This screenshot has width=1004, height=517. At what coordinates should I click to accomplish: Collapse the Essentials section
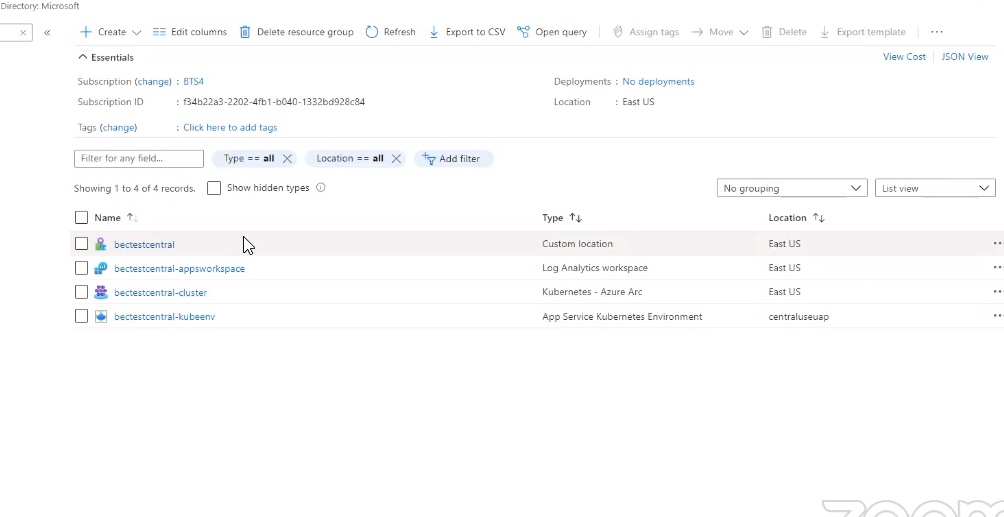pyautogui.click(x=83, y=57)
